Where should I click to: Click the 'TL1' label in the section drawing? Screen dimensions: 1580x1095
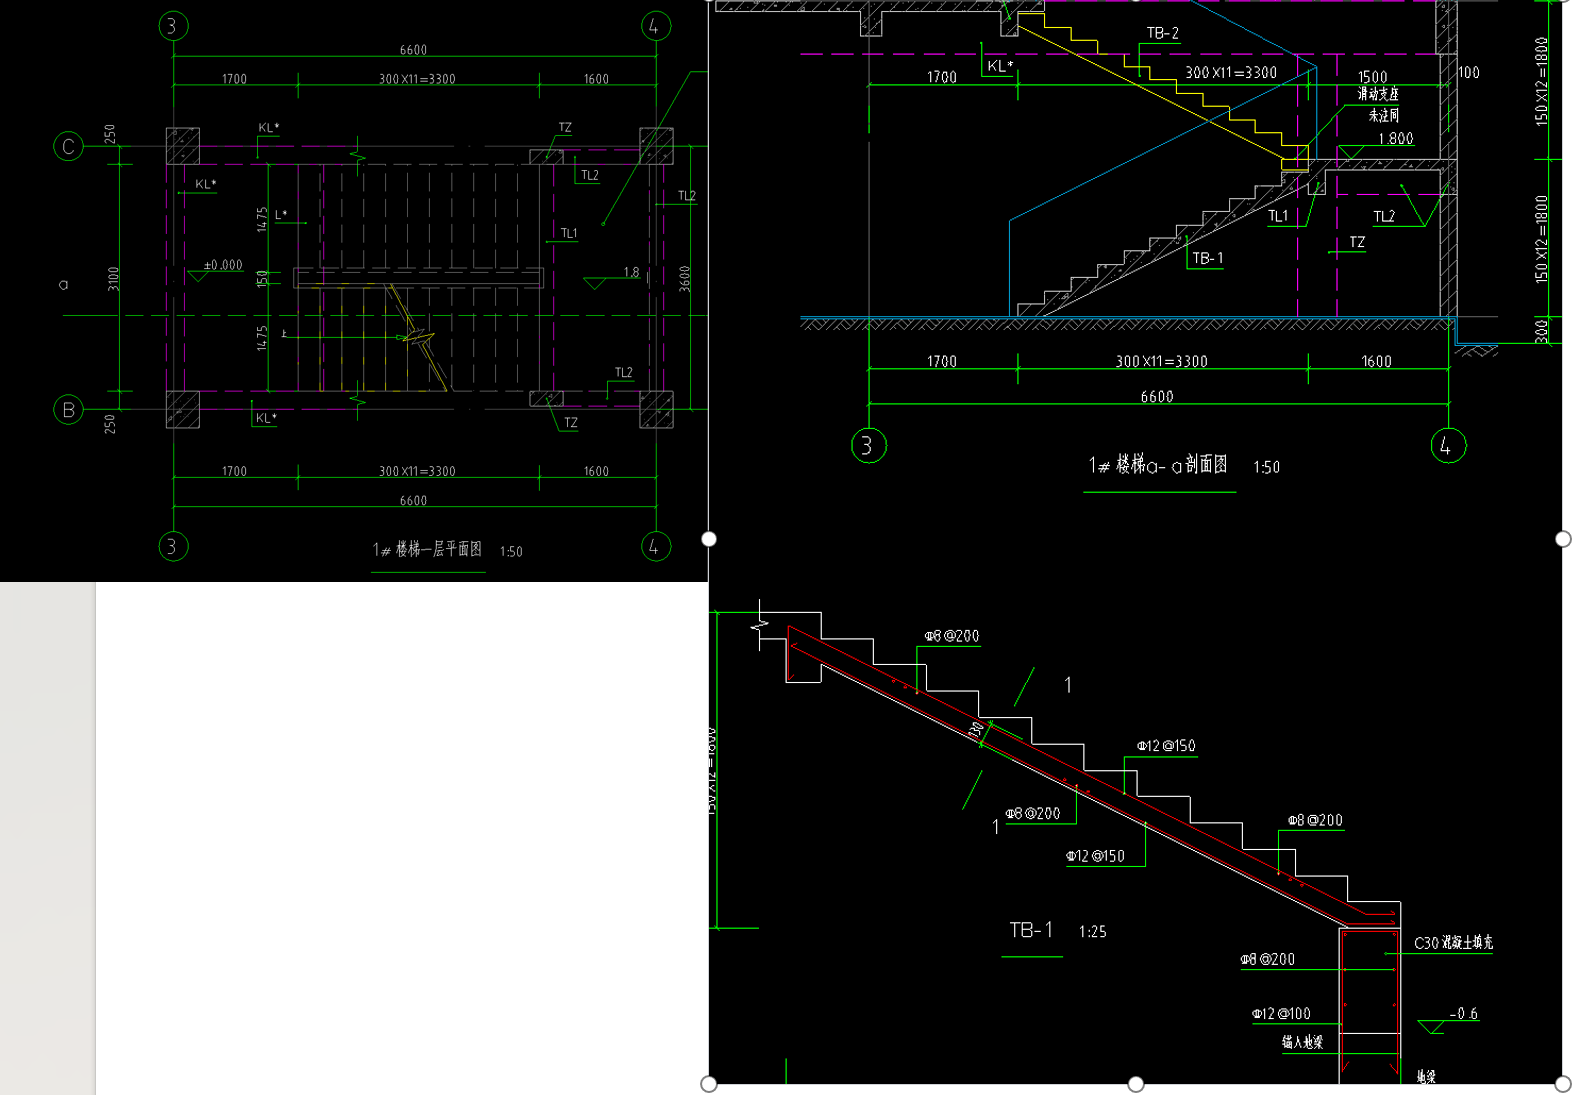(1277, 216)
